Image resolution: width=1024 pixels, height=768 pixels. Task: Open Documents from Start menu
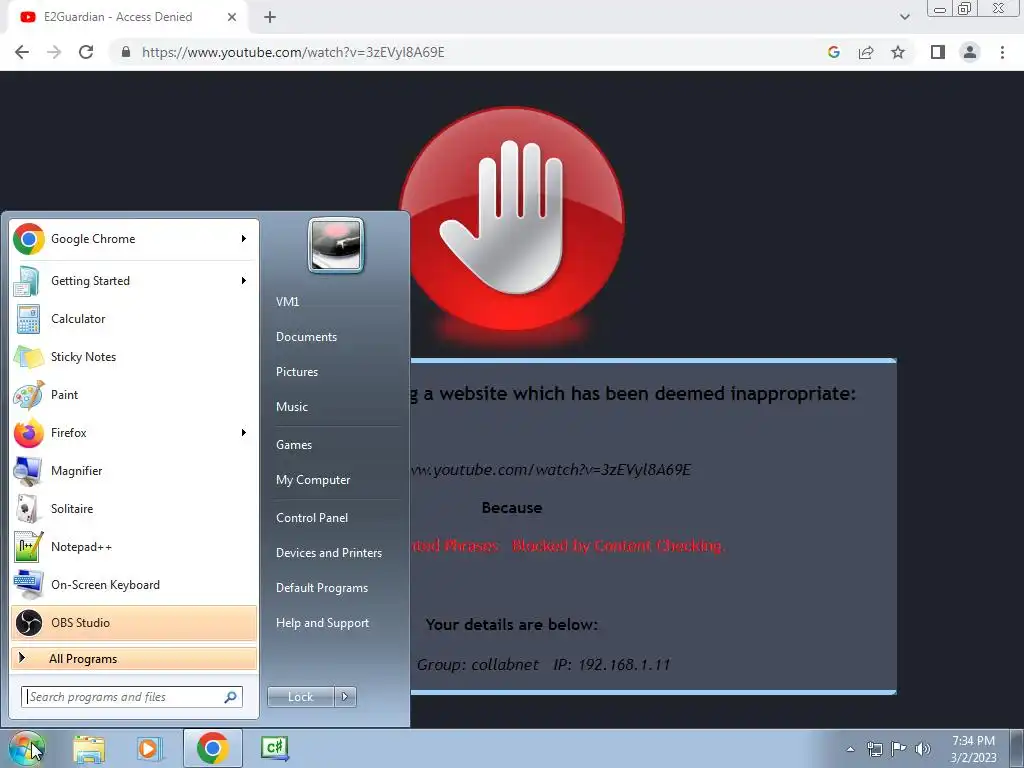point(306,337)
